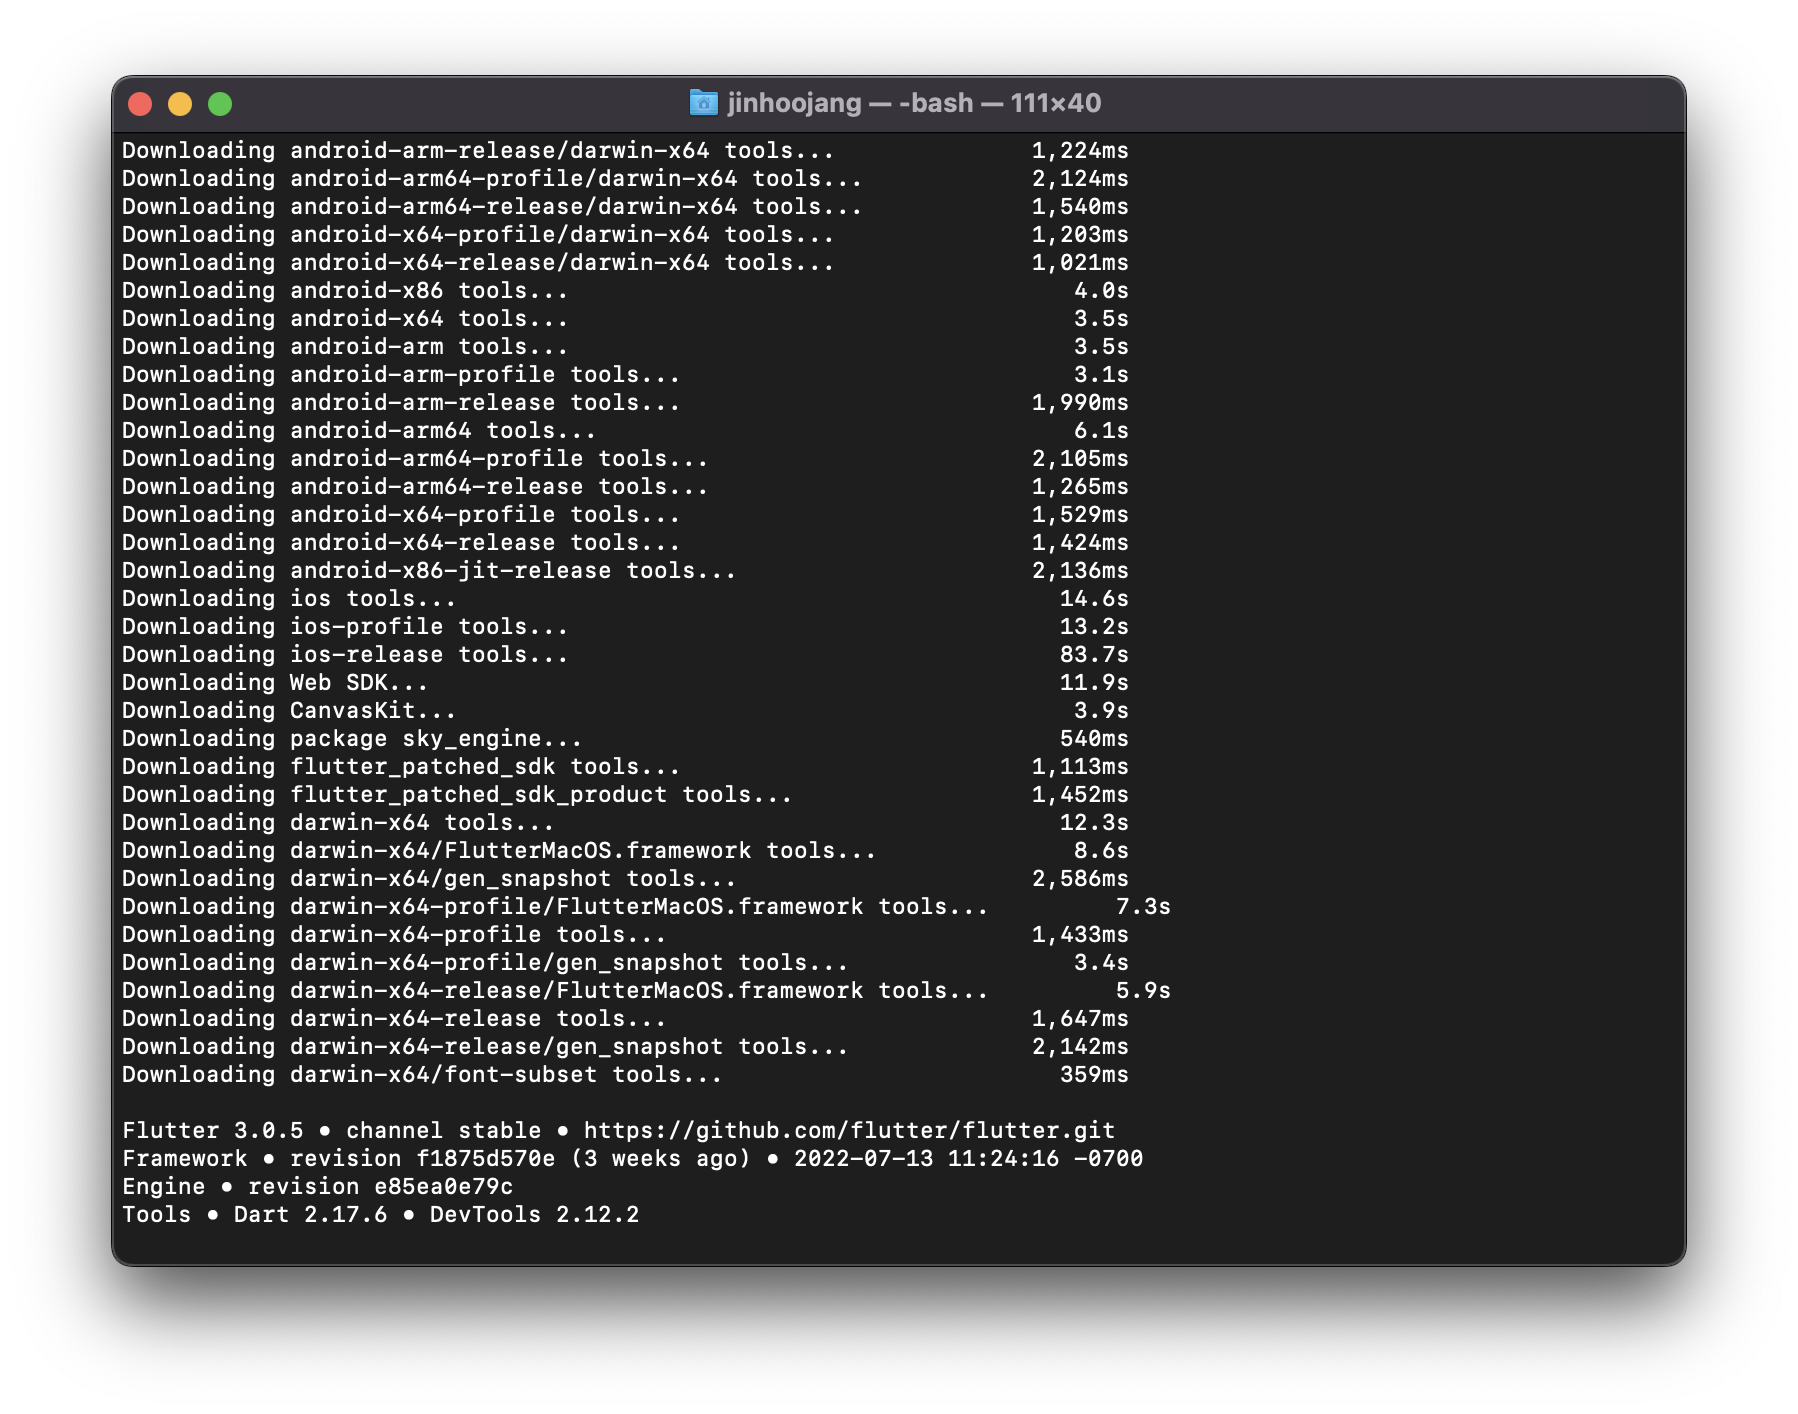This screenshot has height=1414, width=1798.
Task: Click 'Dart 2.17.6' in Tools line
Action: (310, 1215)
